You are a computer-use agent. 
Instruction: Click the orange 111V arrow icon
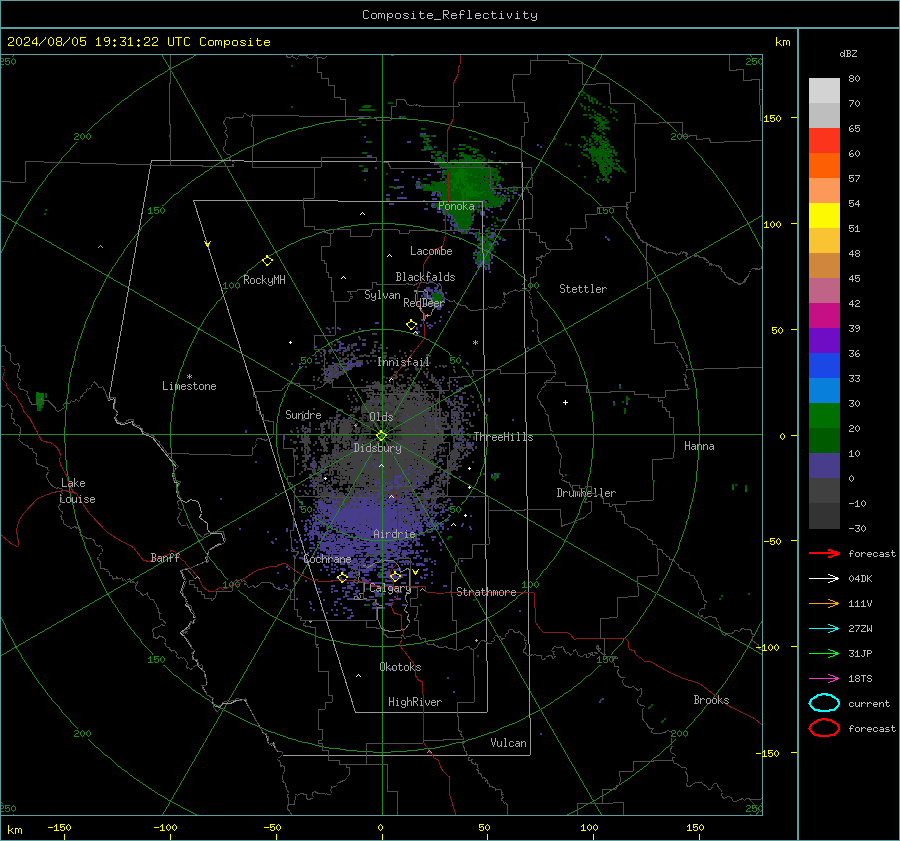click(824, 603)
